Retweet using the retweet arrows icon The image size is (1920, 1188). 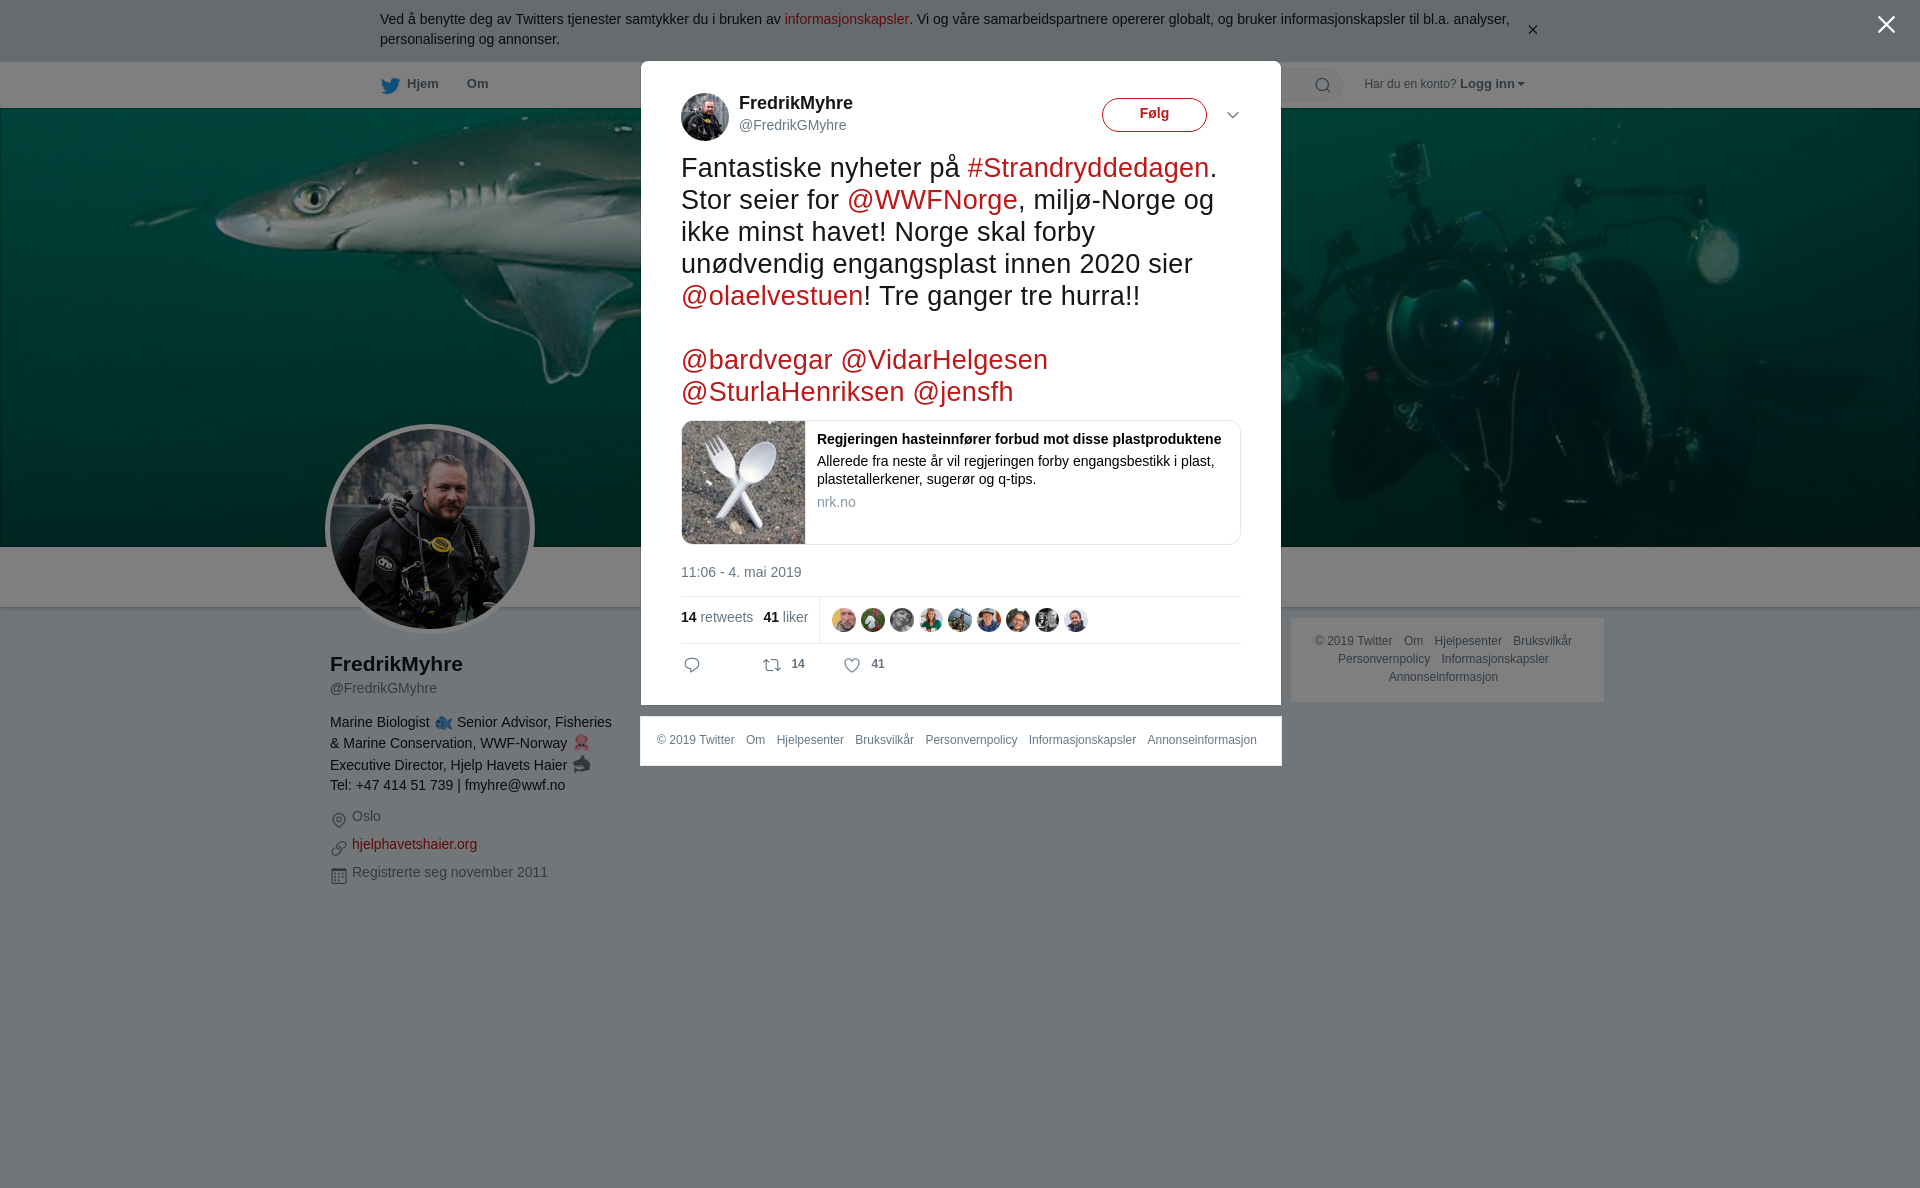pyautogui.click(x=772, y=665)
